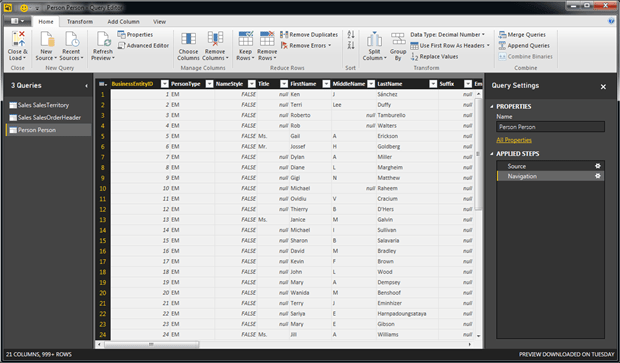Viewport: 620px width, 363px height.
Task: Click the horizontal scrollbar right arrow
Action: (470, 344)
